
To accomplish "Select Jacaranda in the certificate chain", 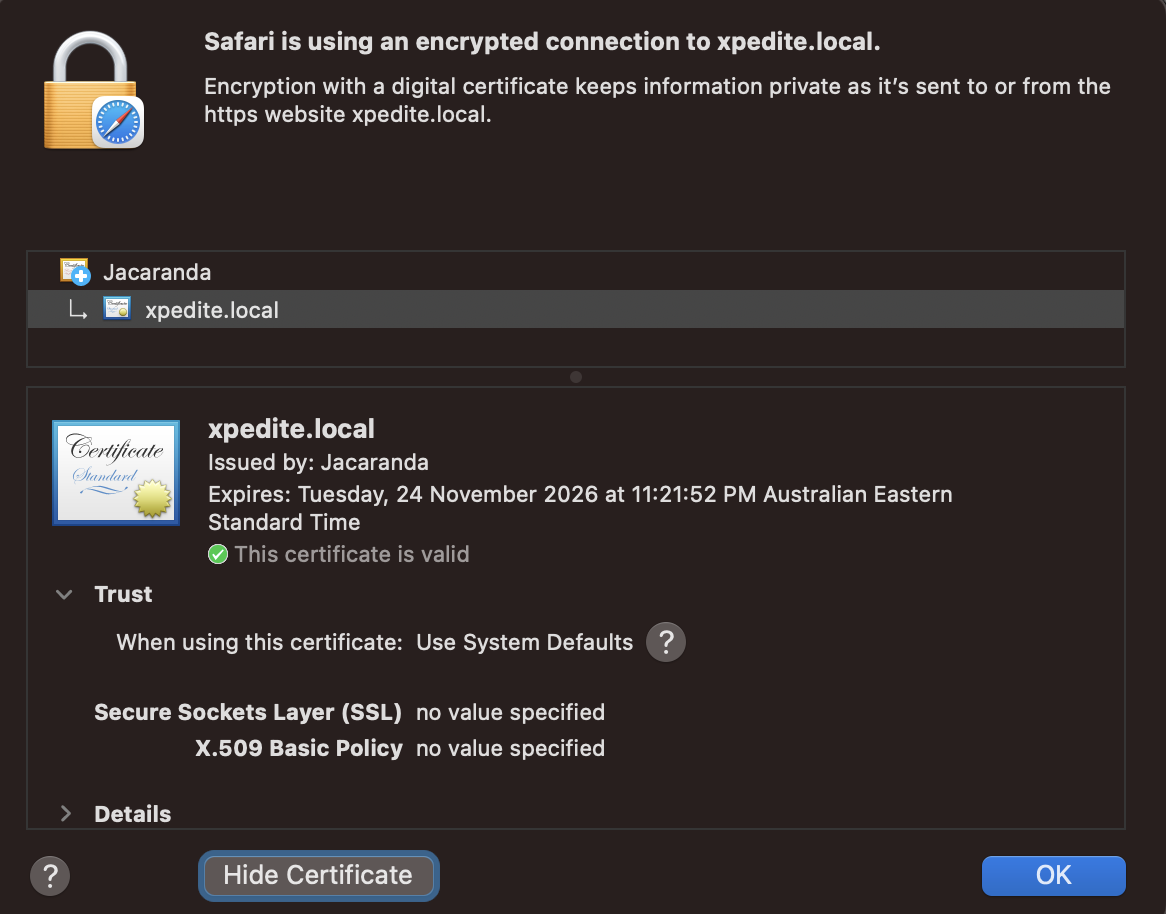I will [157, 272].
